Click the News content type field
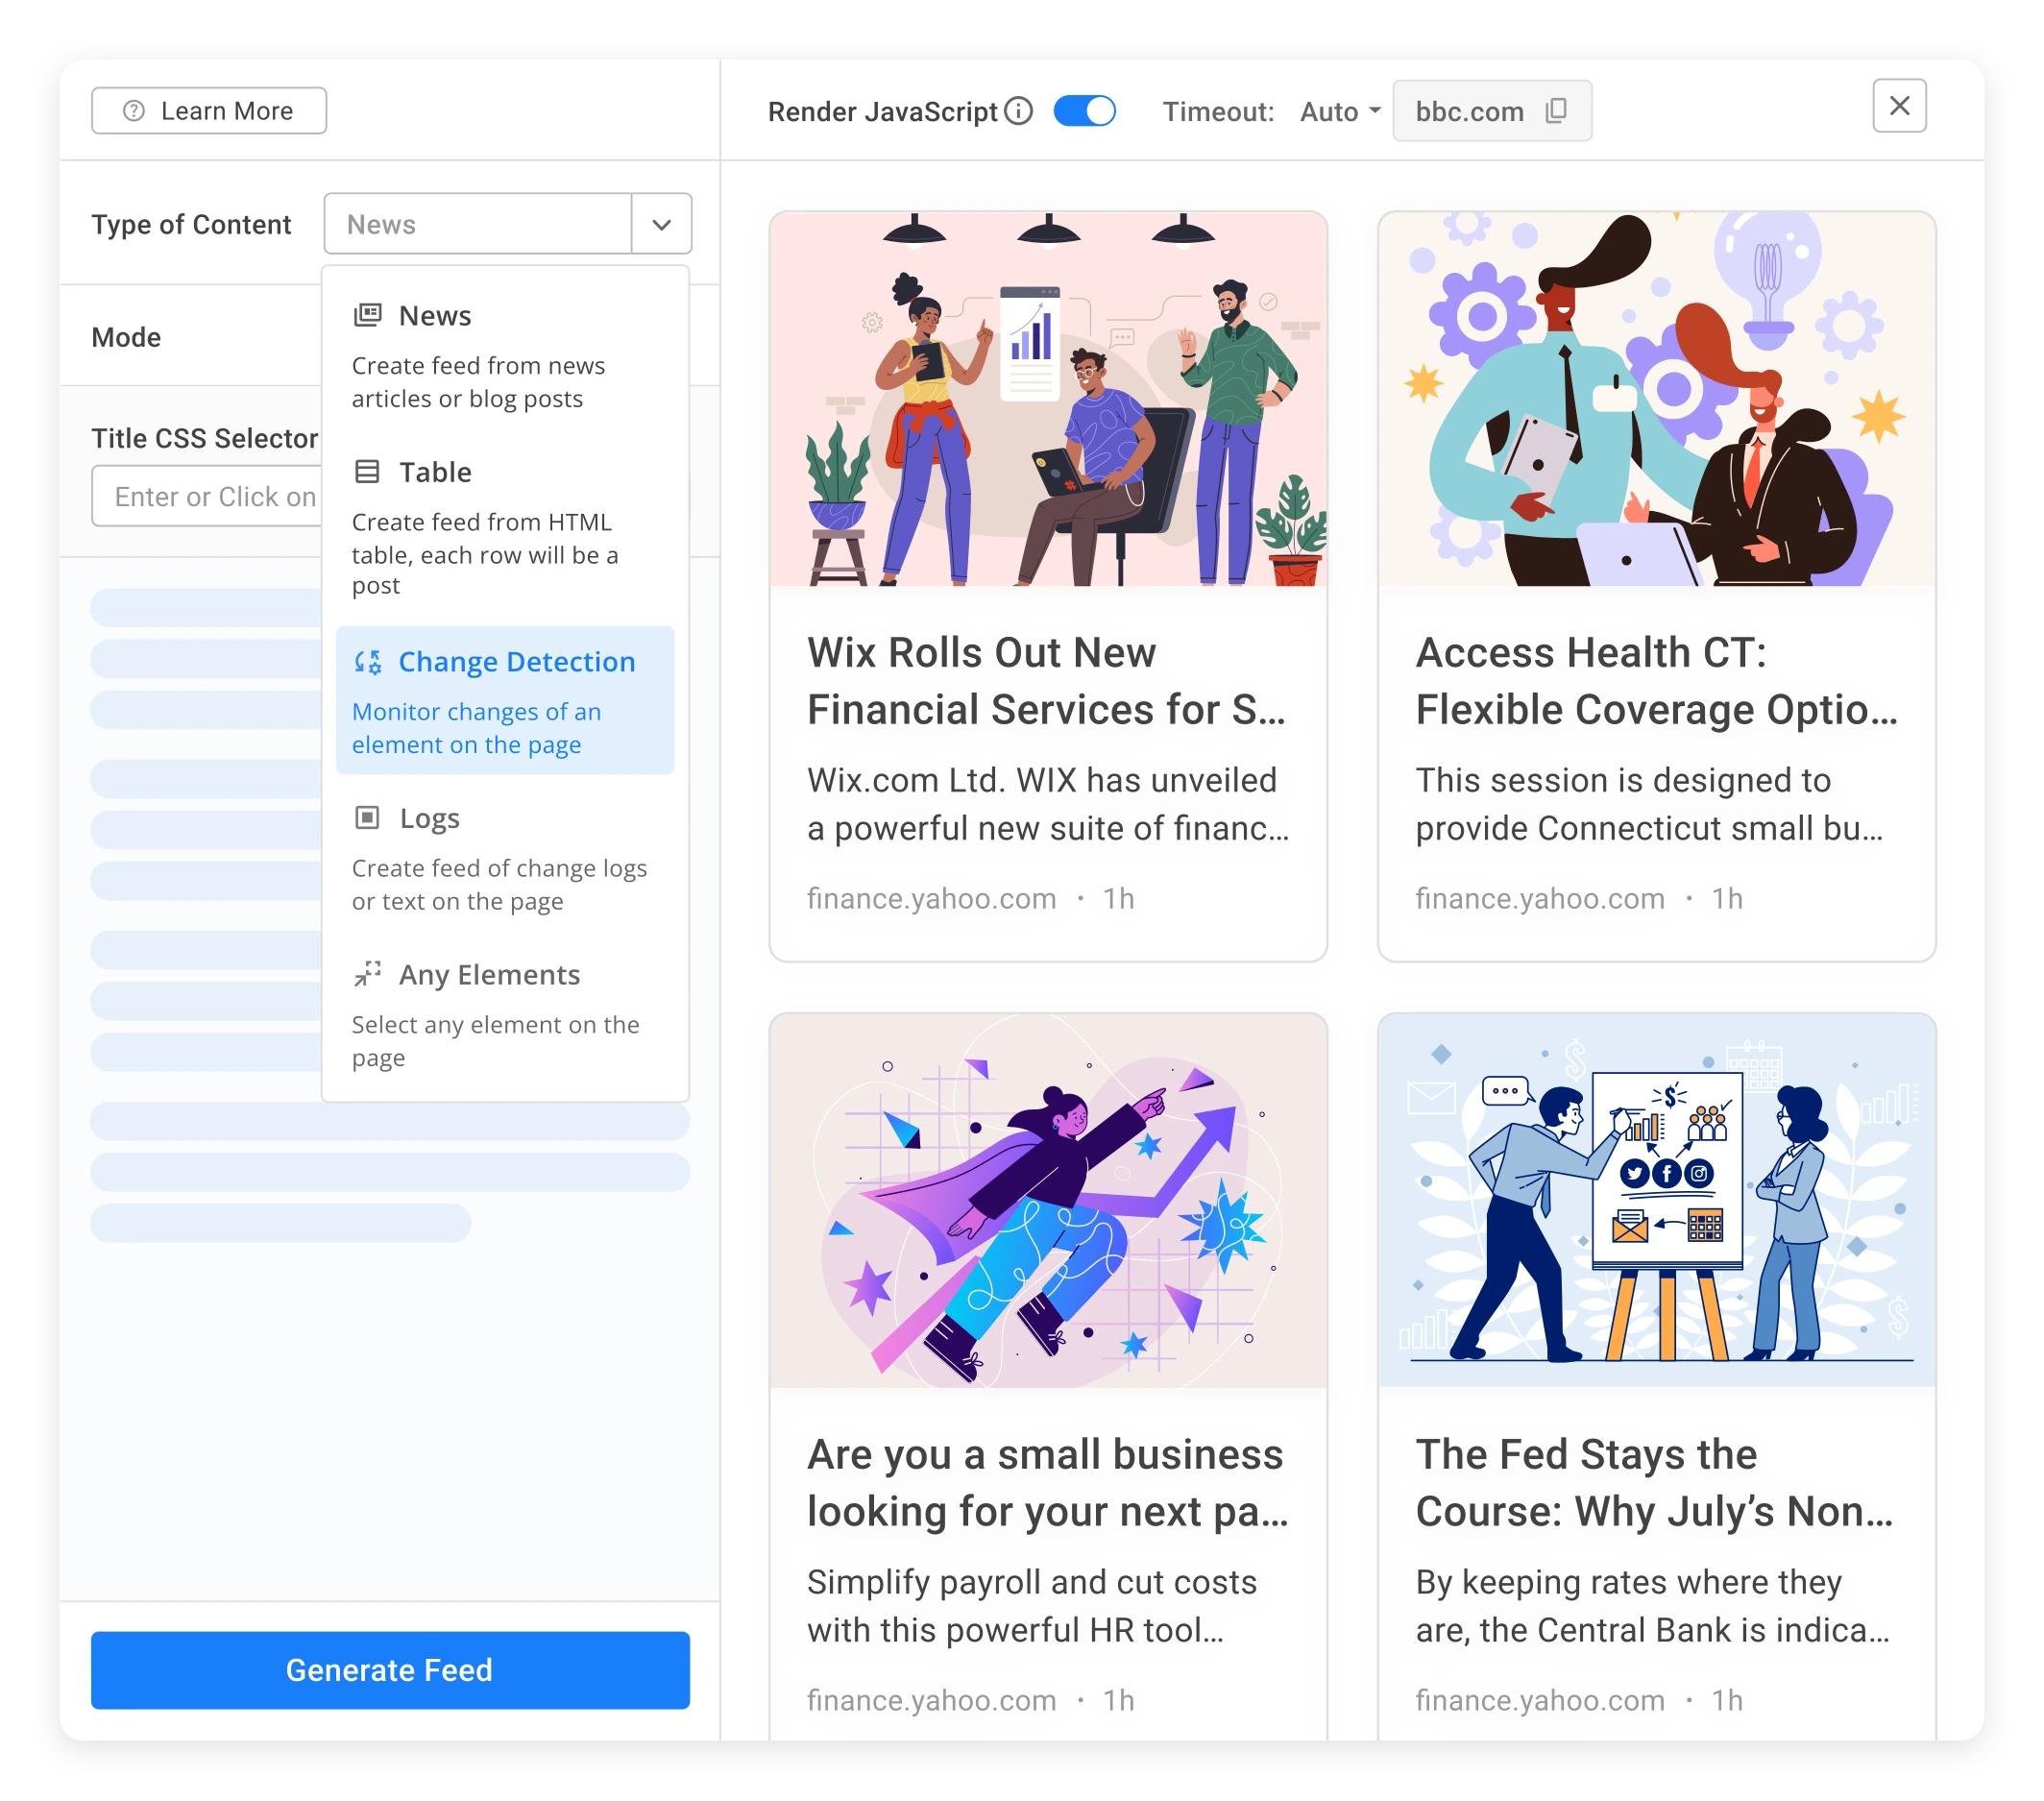Screen dimensions: 2044x1801 [x=478, y=224]
